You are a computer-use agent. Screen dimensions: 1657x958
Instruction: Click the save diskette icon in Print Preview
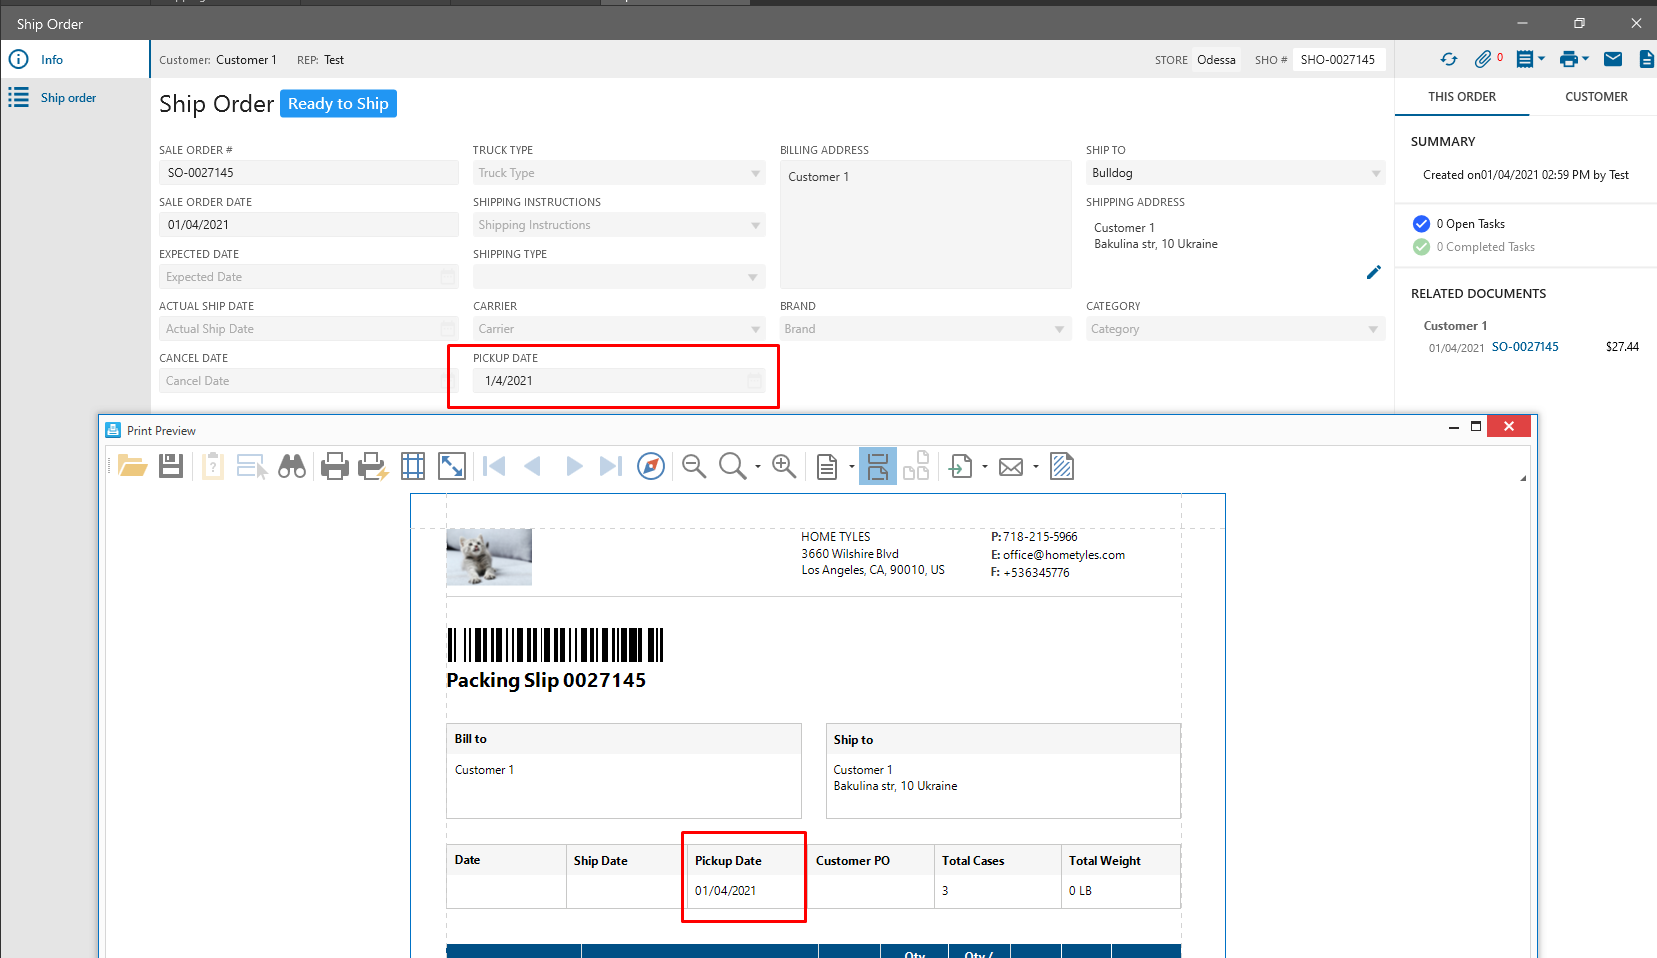(171, 466)
